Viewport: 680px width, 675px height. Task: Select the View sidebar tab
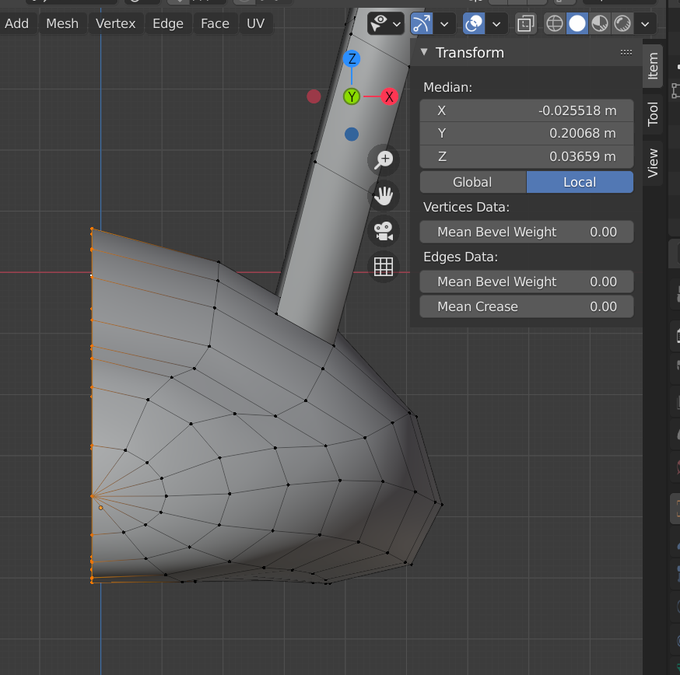tap(653, 163)
